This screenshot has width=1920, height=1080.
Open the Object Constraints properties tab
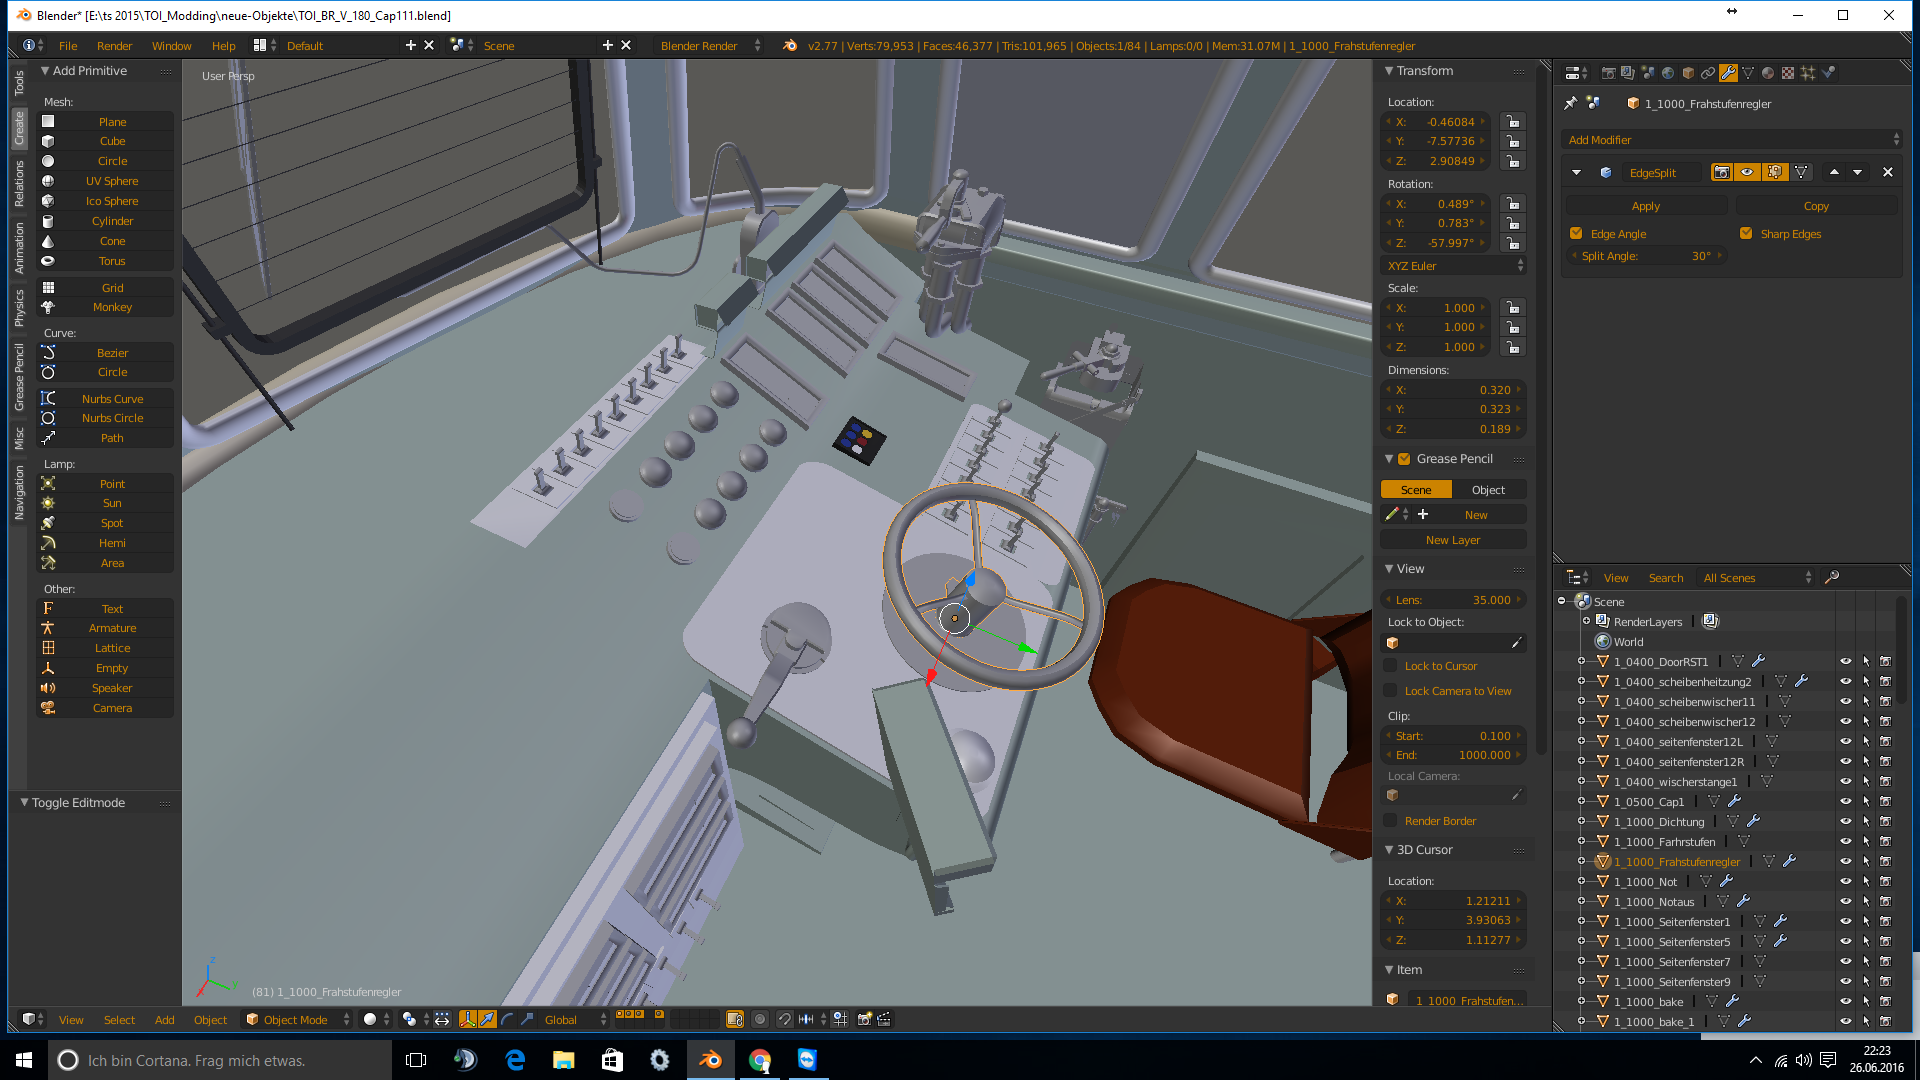pyautogui.click(x=1708, y=73)
